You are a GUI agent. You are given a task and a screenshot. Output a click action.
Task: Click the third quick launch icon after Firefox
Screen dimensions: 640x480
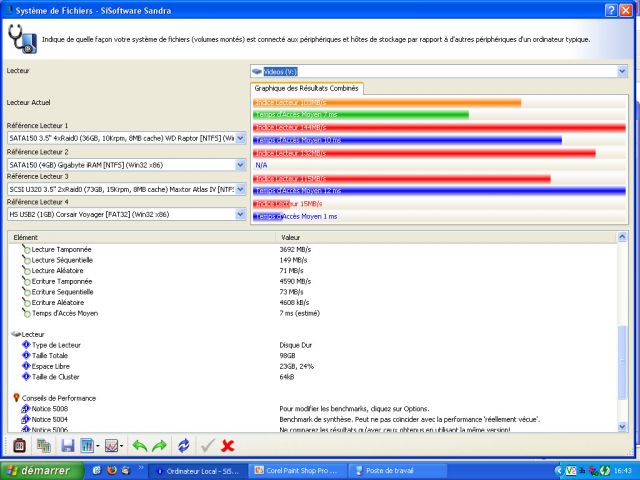click(126, 471)
